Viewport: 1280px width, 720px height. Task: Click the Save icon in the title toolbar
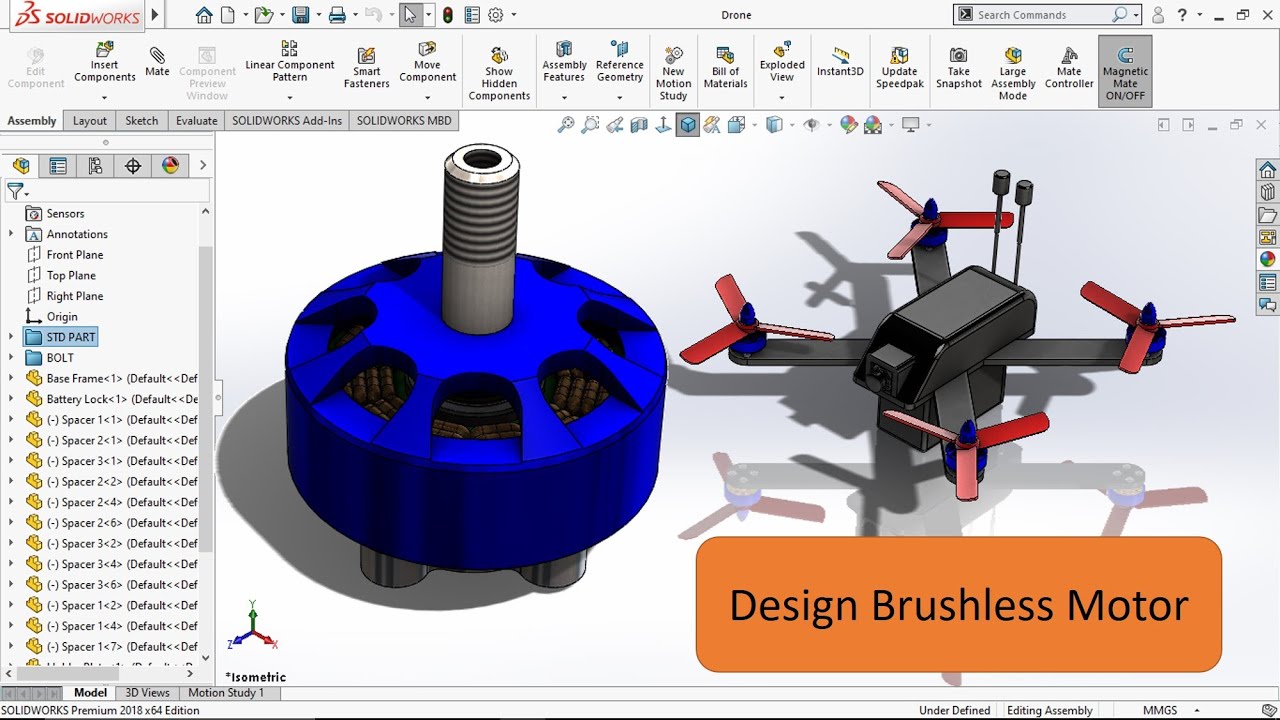click(300, 15)
